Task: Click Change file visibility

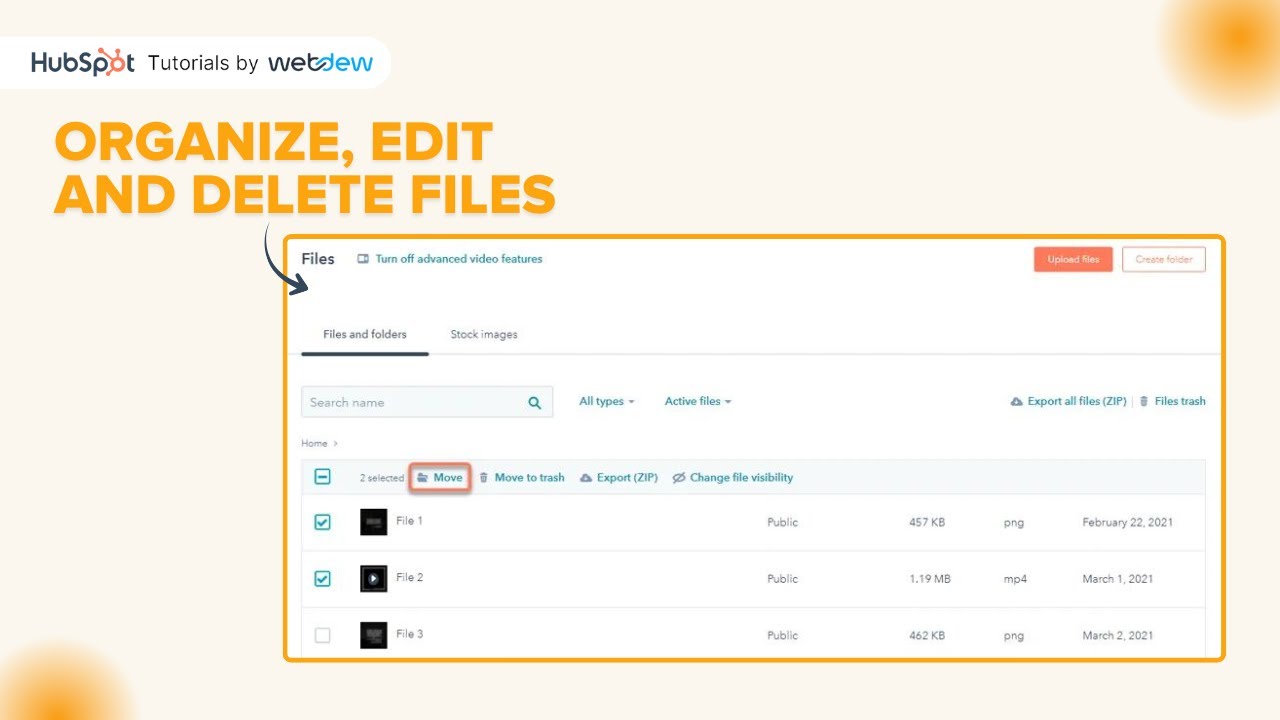Action: (733, 478)
